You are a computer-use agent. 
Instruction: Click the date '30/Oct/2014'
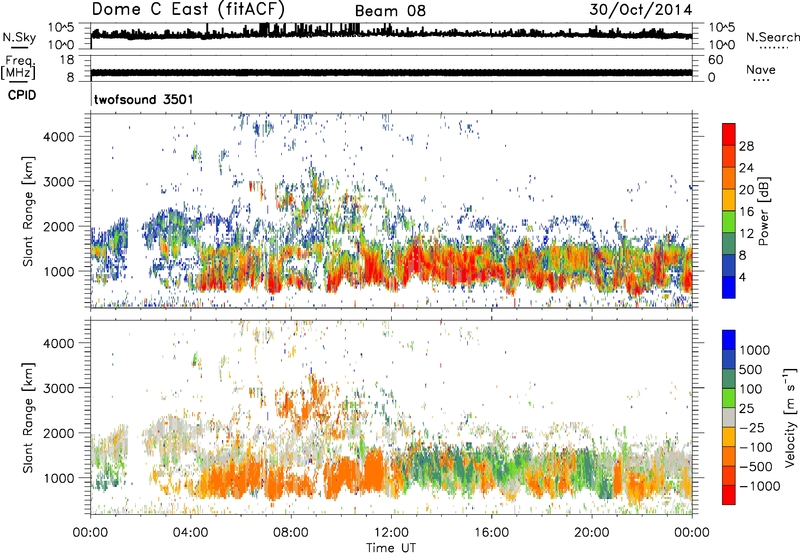[x=641, y=10]
